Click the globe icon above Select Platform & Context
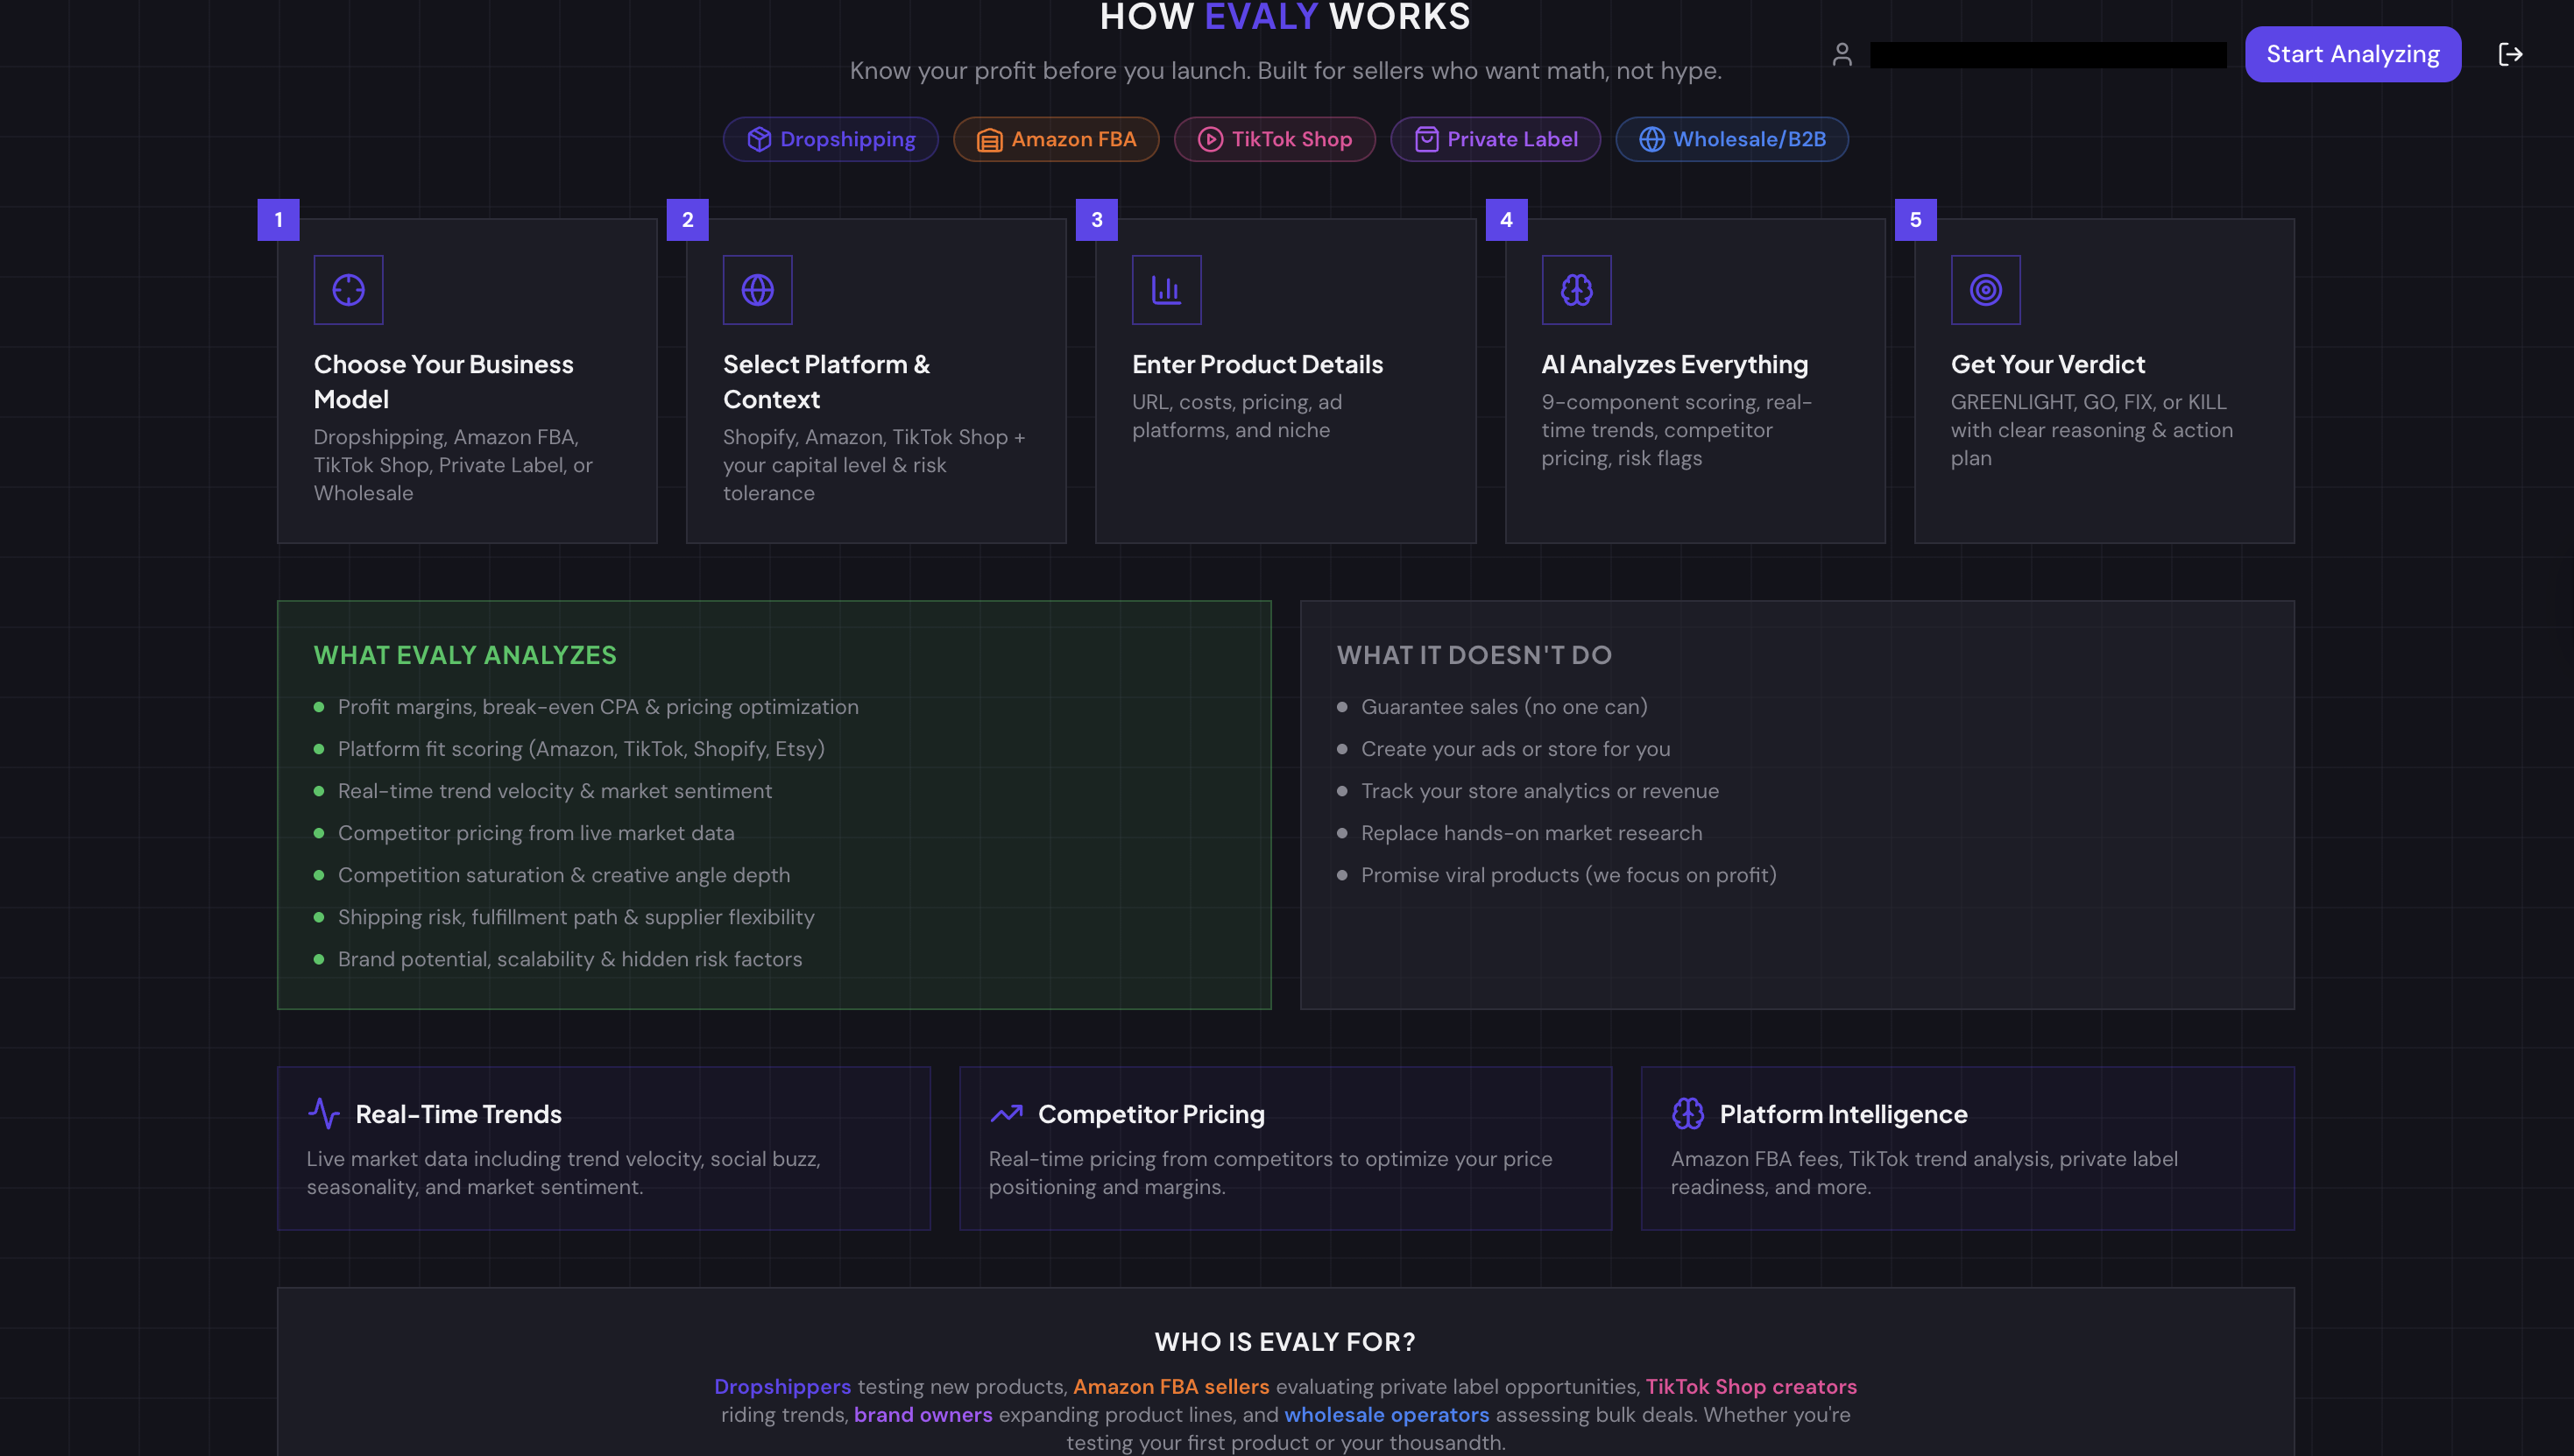This screenshot has height=1456, width=2574. pyautogui.click(x=757, y=289)
